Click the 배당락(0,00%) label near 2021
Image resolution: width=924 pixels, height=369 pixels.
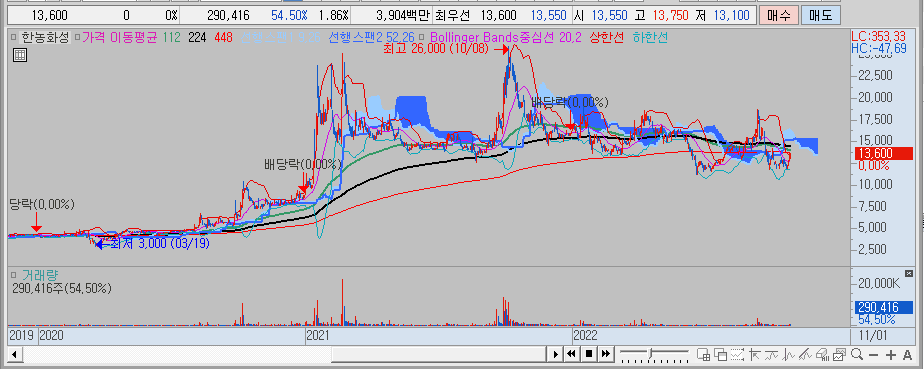coord(303,164)
